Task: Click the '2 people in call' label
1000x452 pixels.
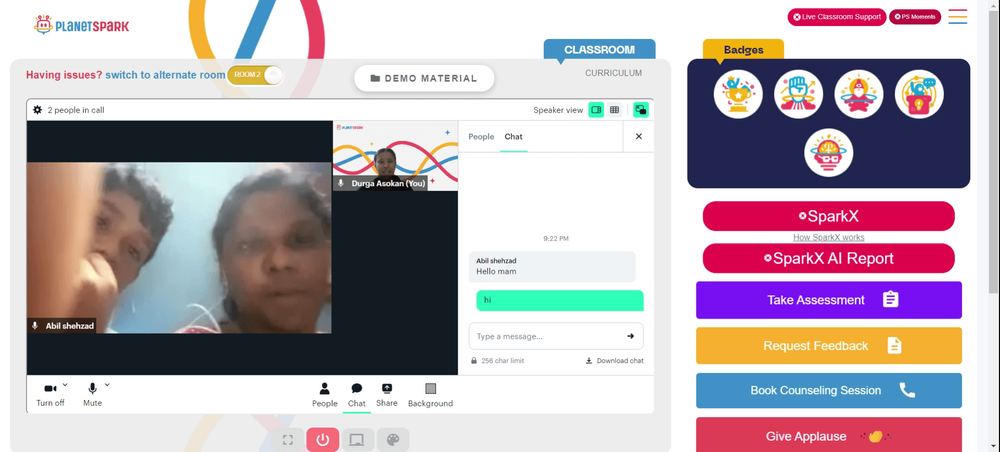Action: (x=76, y=110)
